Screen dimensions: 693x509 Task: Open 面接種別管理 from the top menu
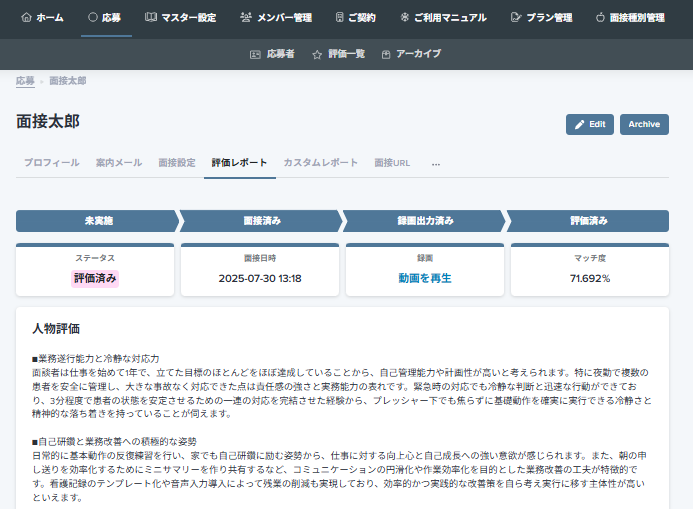[x=631, y=18]
